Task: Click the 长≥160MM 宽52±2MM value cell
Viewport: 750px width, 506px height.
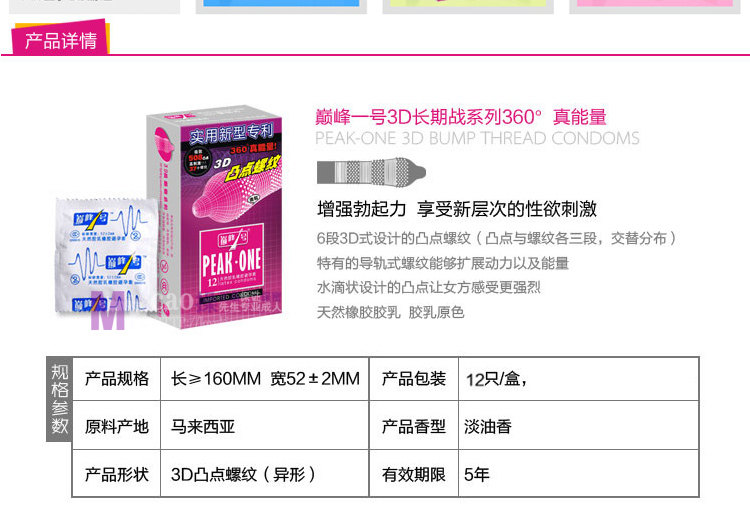Action: (265, 379)
